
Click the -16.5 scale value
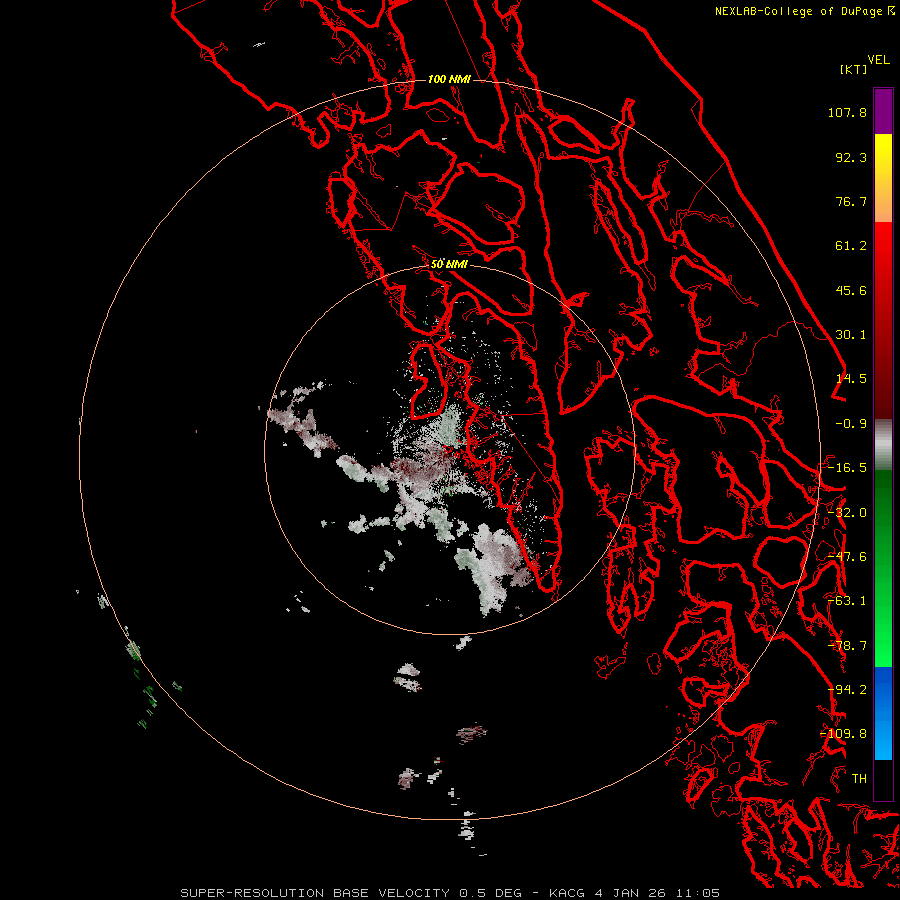point(847,468)
